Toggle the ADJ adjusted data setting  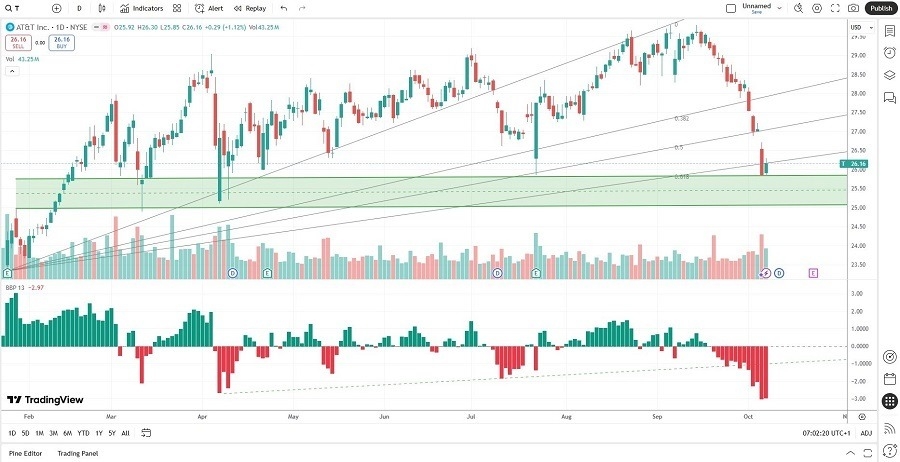coord(865,433)
